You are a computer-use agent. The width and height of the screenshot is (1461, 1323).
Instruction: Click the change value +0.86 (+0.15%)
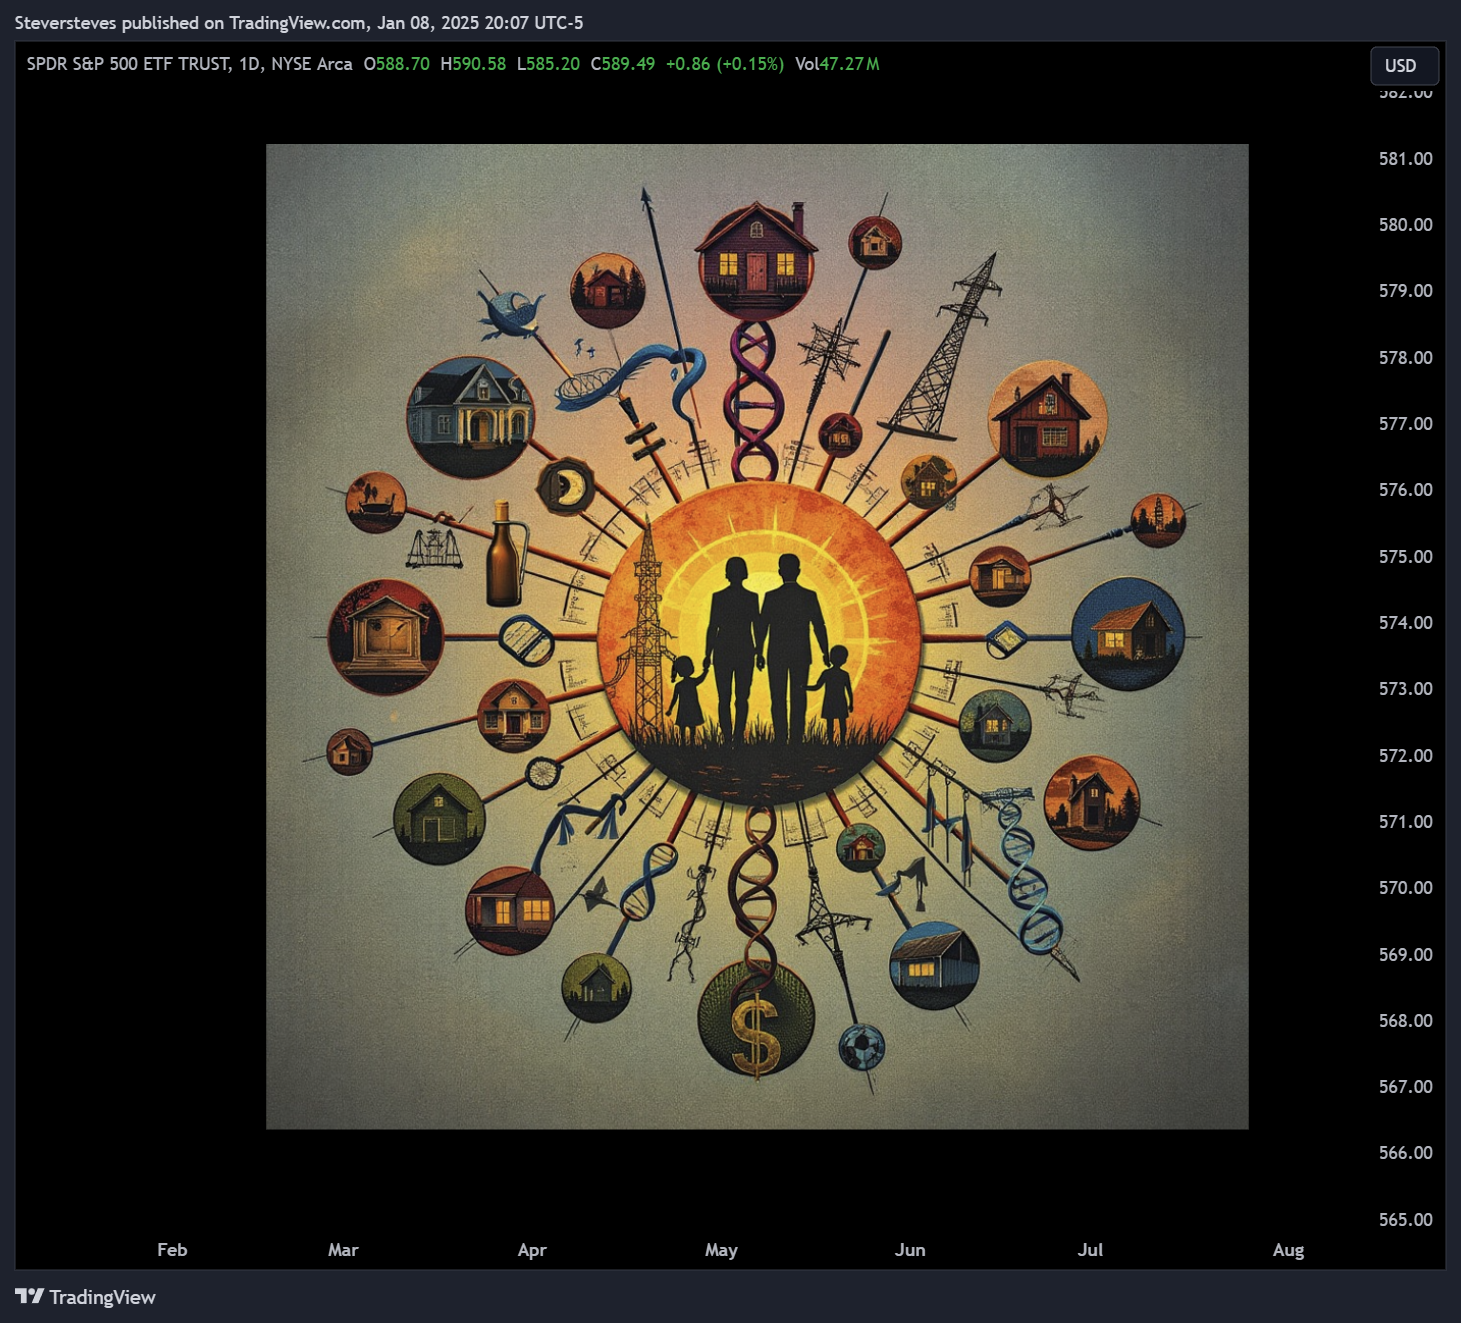(725, 64)
